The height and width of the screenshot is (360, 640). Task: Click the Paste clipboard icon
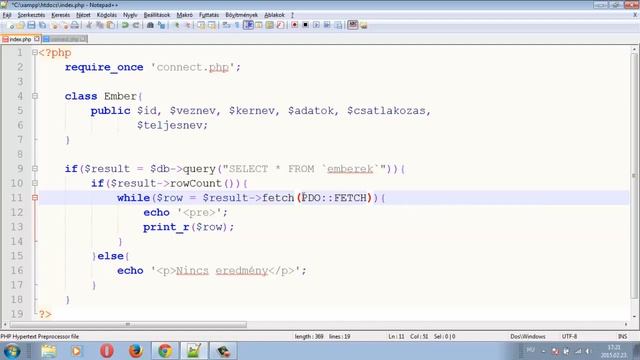(x=110, y=25)
